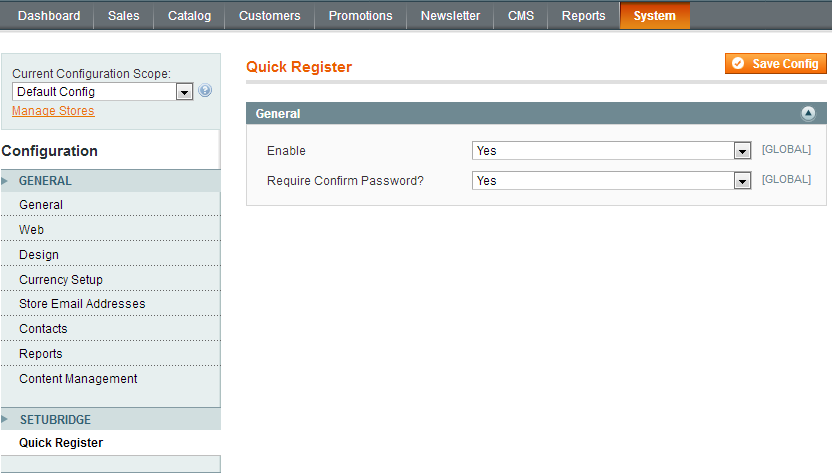Select Web in configuration sidebar

click(x=31, y=230)
